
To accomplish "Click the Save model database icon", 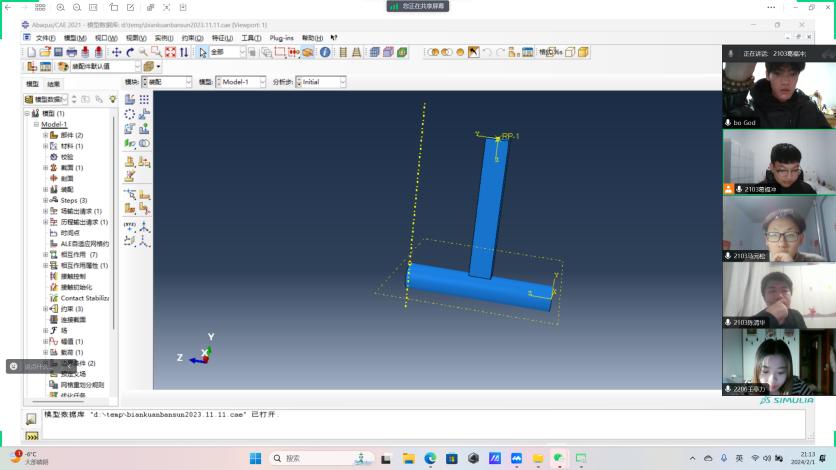I will tap(57, 52).
